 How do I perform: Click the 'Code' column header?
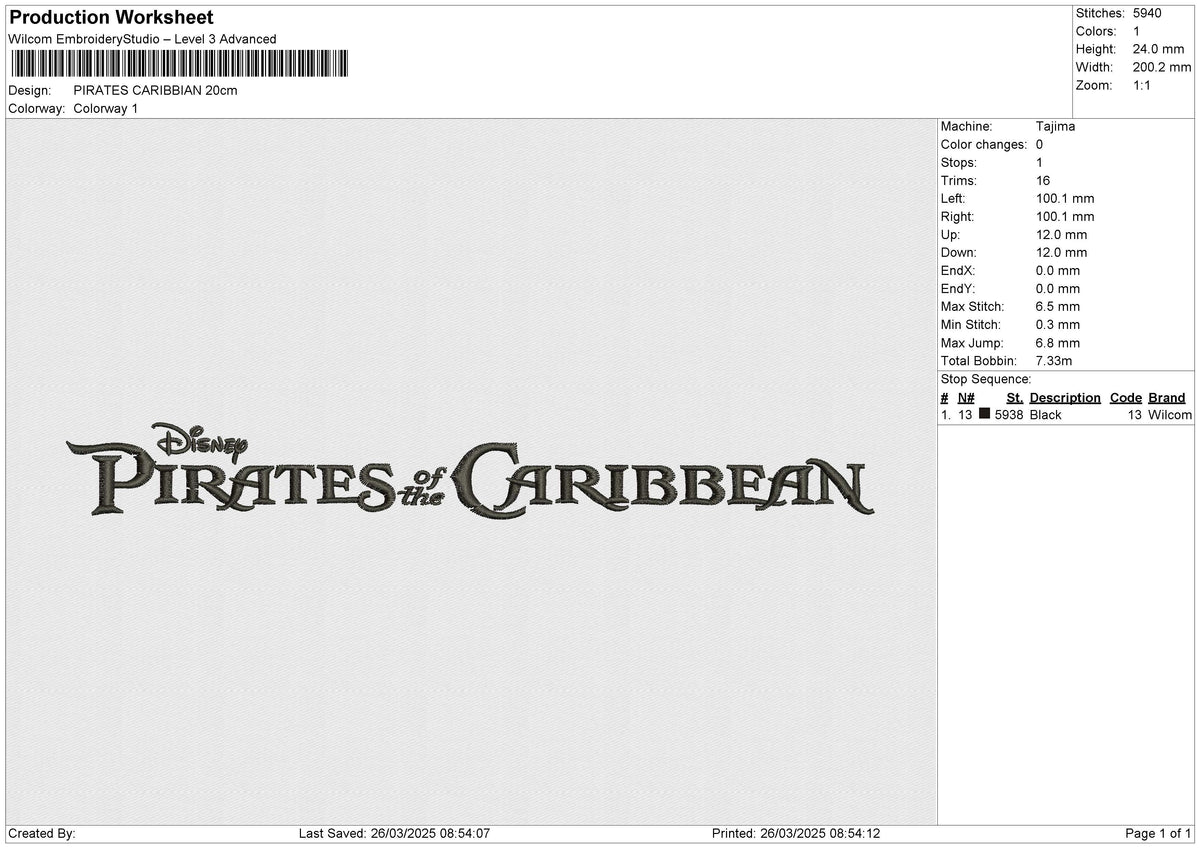1126,397
